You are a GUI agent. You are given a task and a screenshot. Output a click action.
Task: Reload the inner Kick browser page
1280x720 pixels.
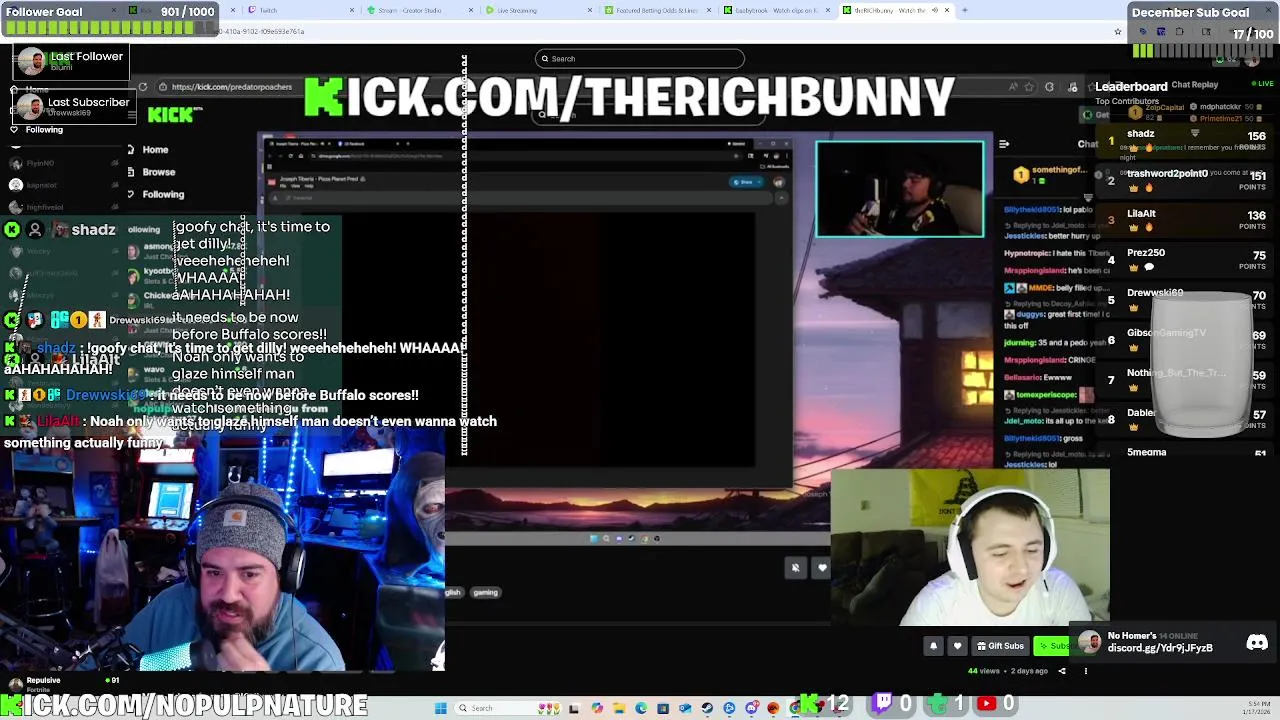(x=142, y=87)
